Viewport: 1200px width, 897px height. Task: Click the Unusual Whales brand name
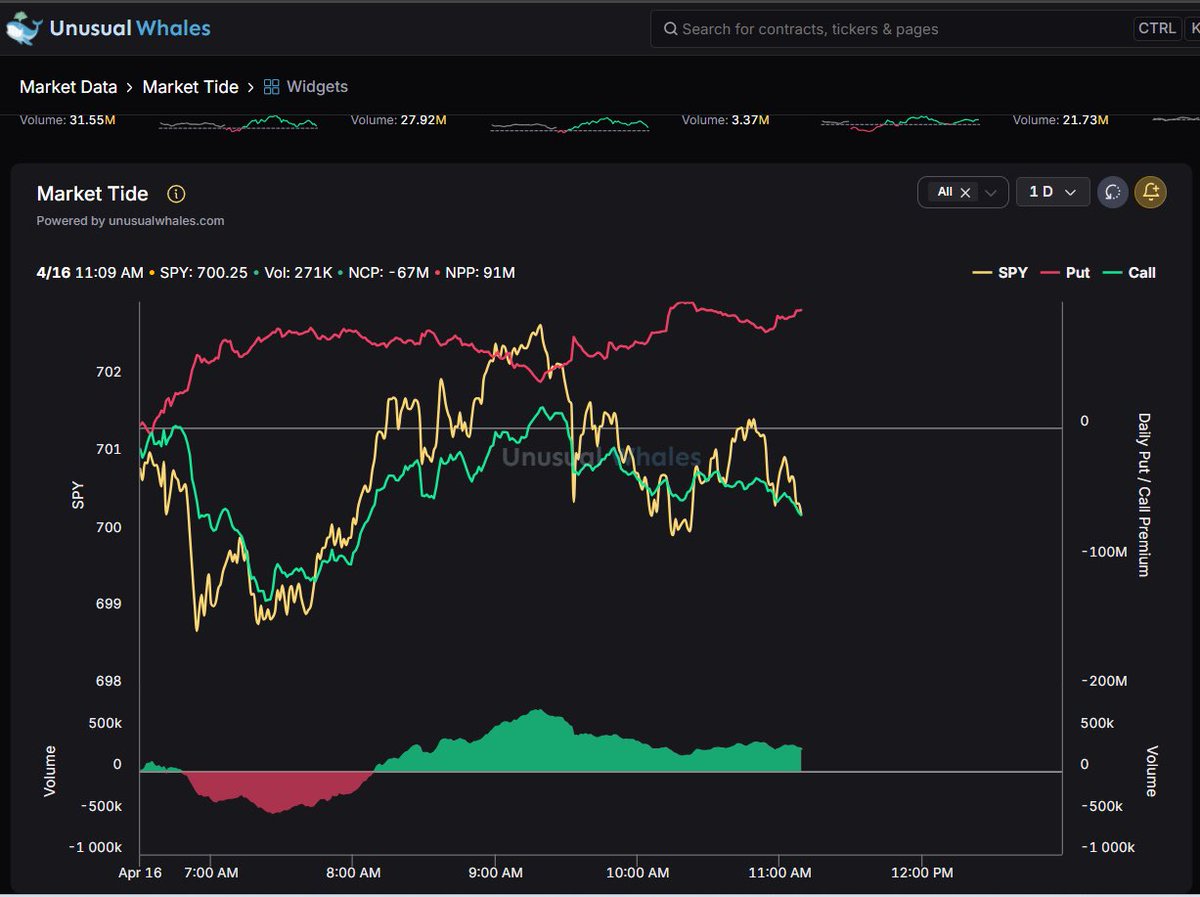point(130,28)
